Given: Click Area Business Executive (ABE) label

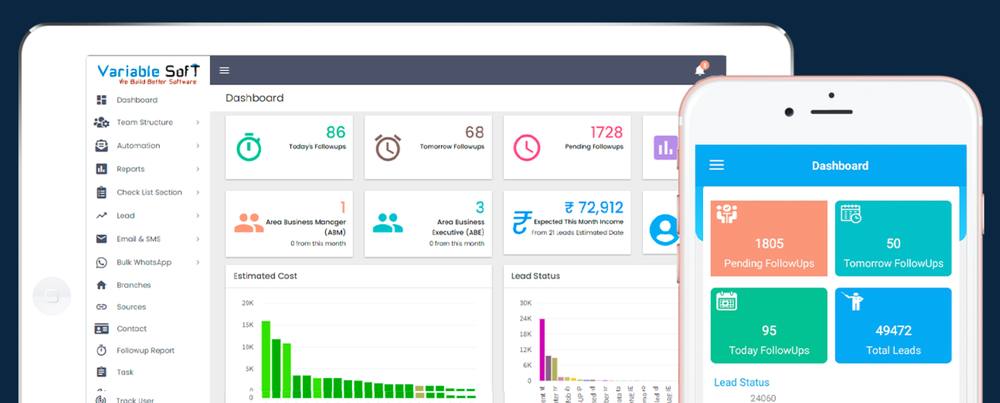Looking at the screenshot, I should [x=457, y=227].
